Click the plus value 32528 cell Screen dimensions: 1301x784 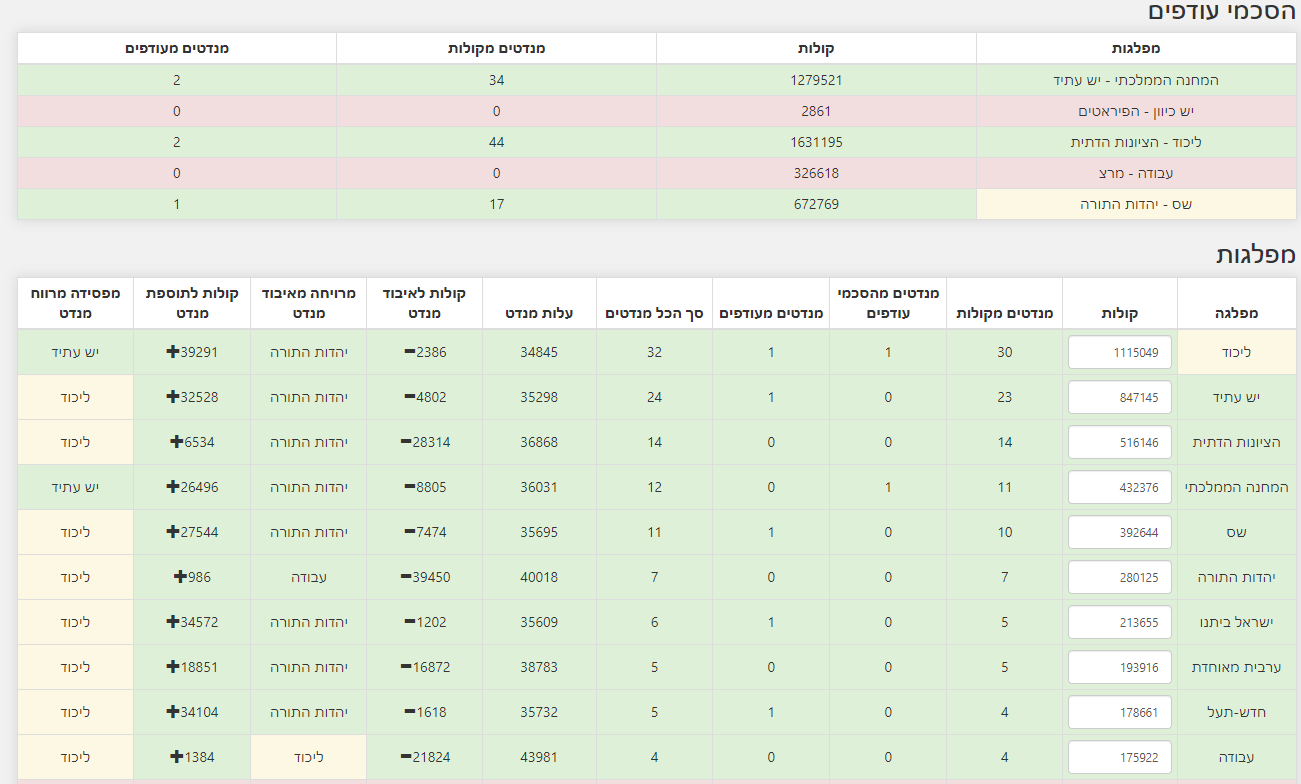pos(192,397)
